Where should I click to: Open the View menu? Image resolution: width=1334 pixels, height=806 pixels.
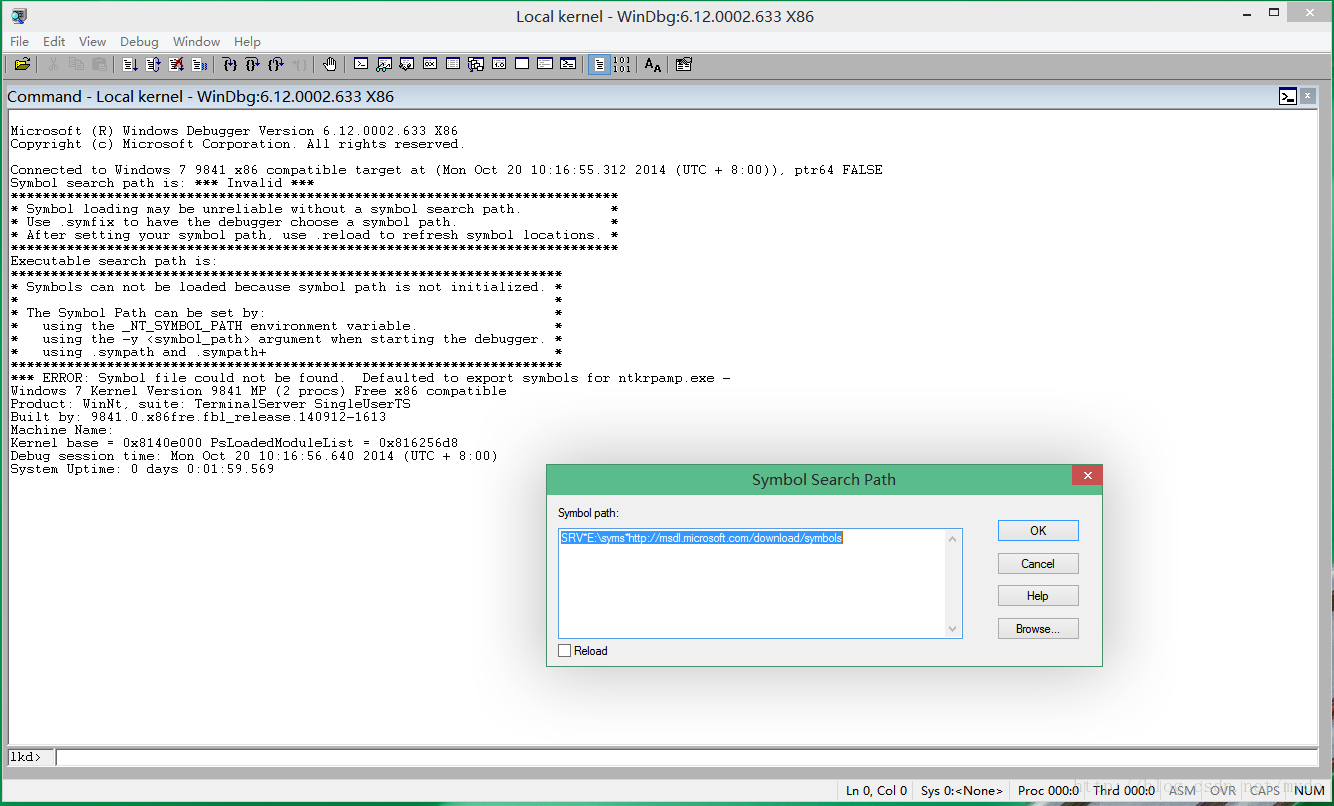click(x=92, y=41)
